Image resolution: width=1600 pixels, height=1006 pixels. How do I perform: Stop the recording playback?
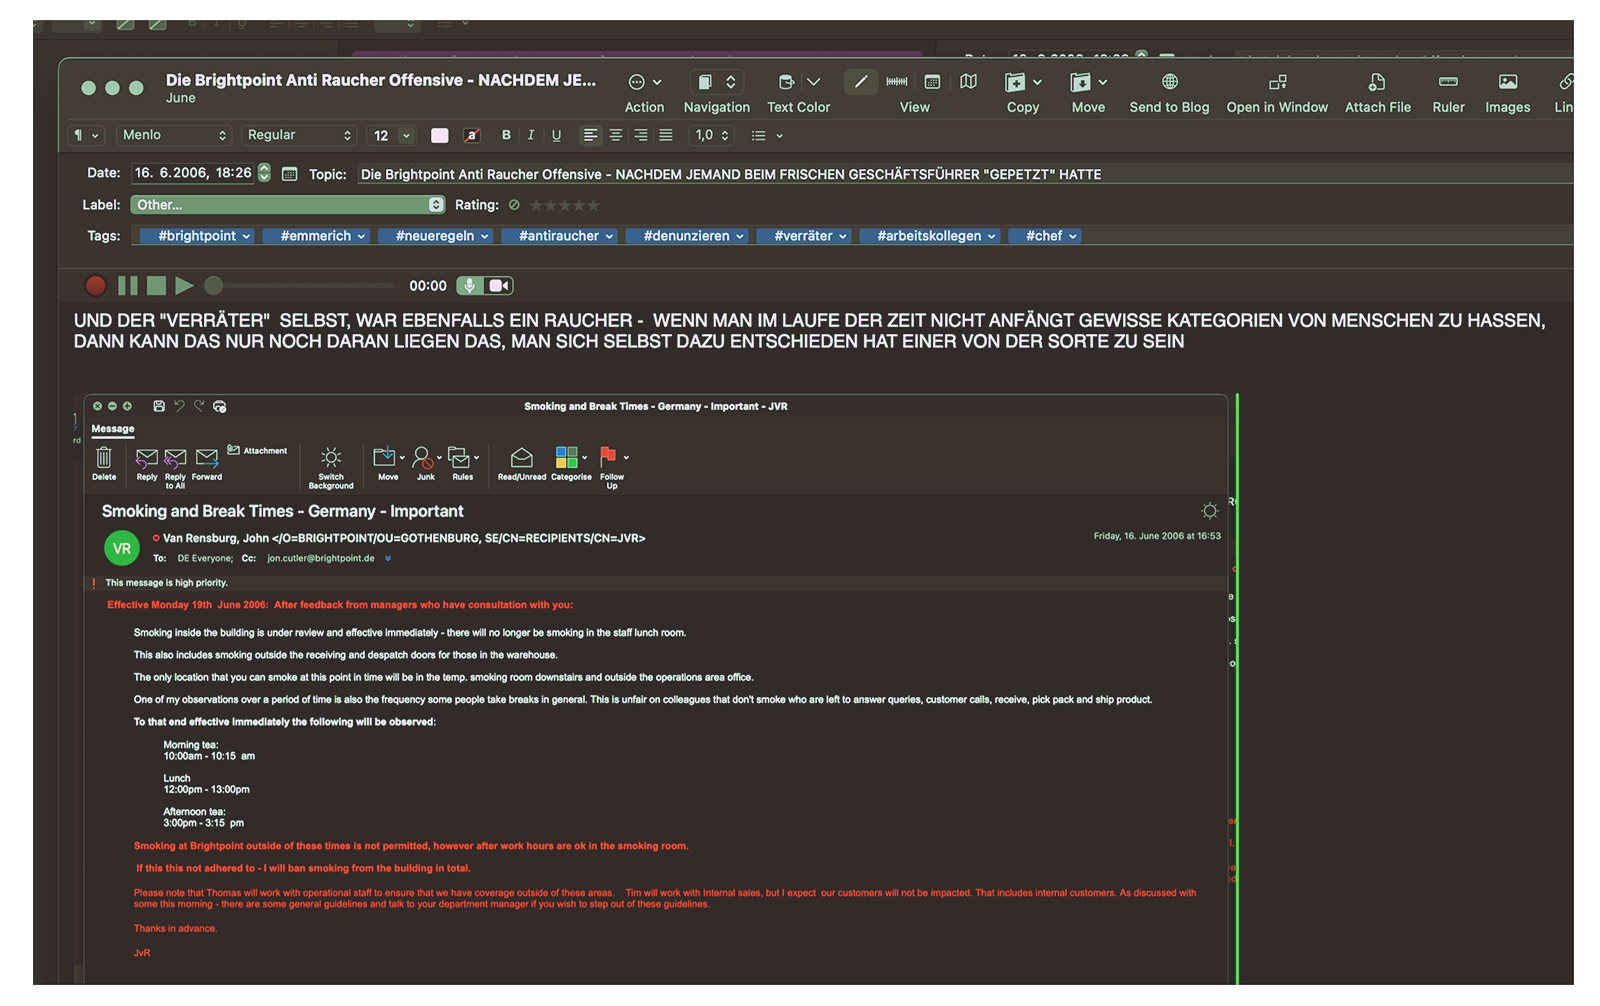[x=156, y=286]
